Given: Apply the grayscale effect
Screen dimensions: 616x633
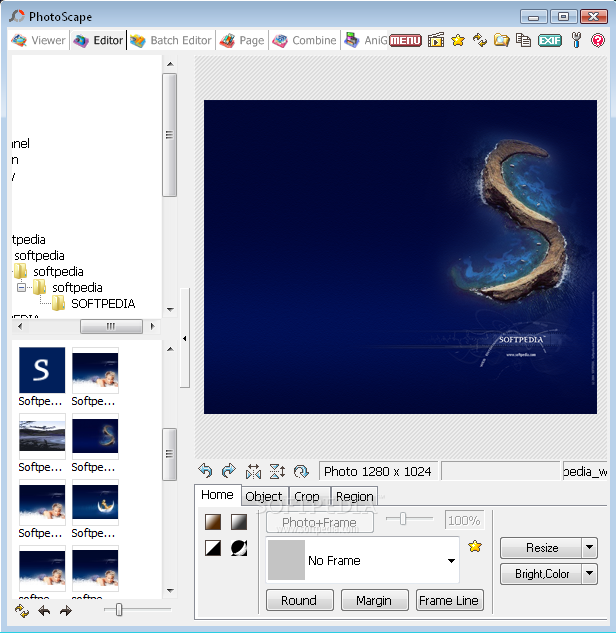Looking at the screenshot, I should (239, 522).
